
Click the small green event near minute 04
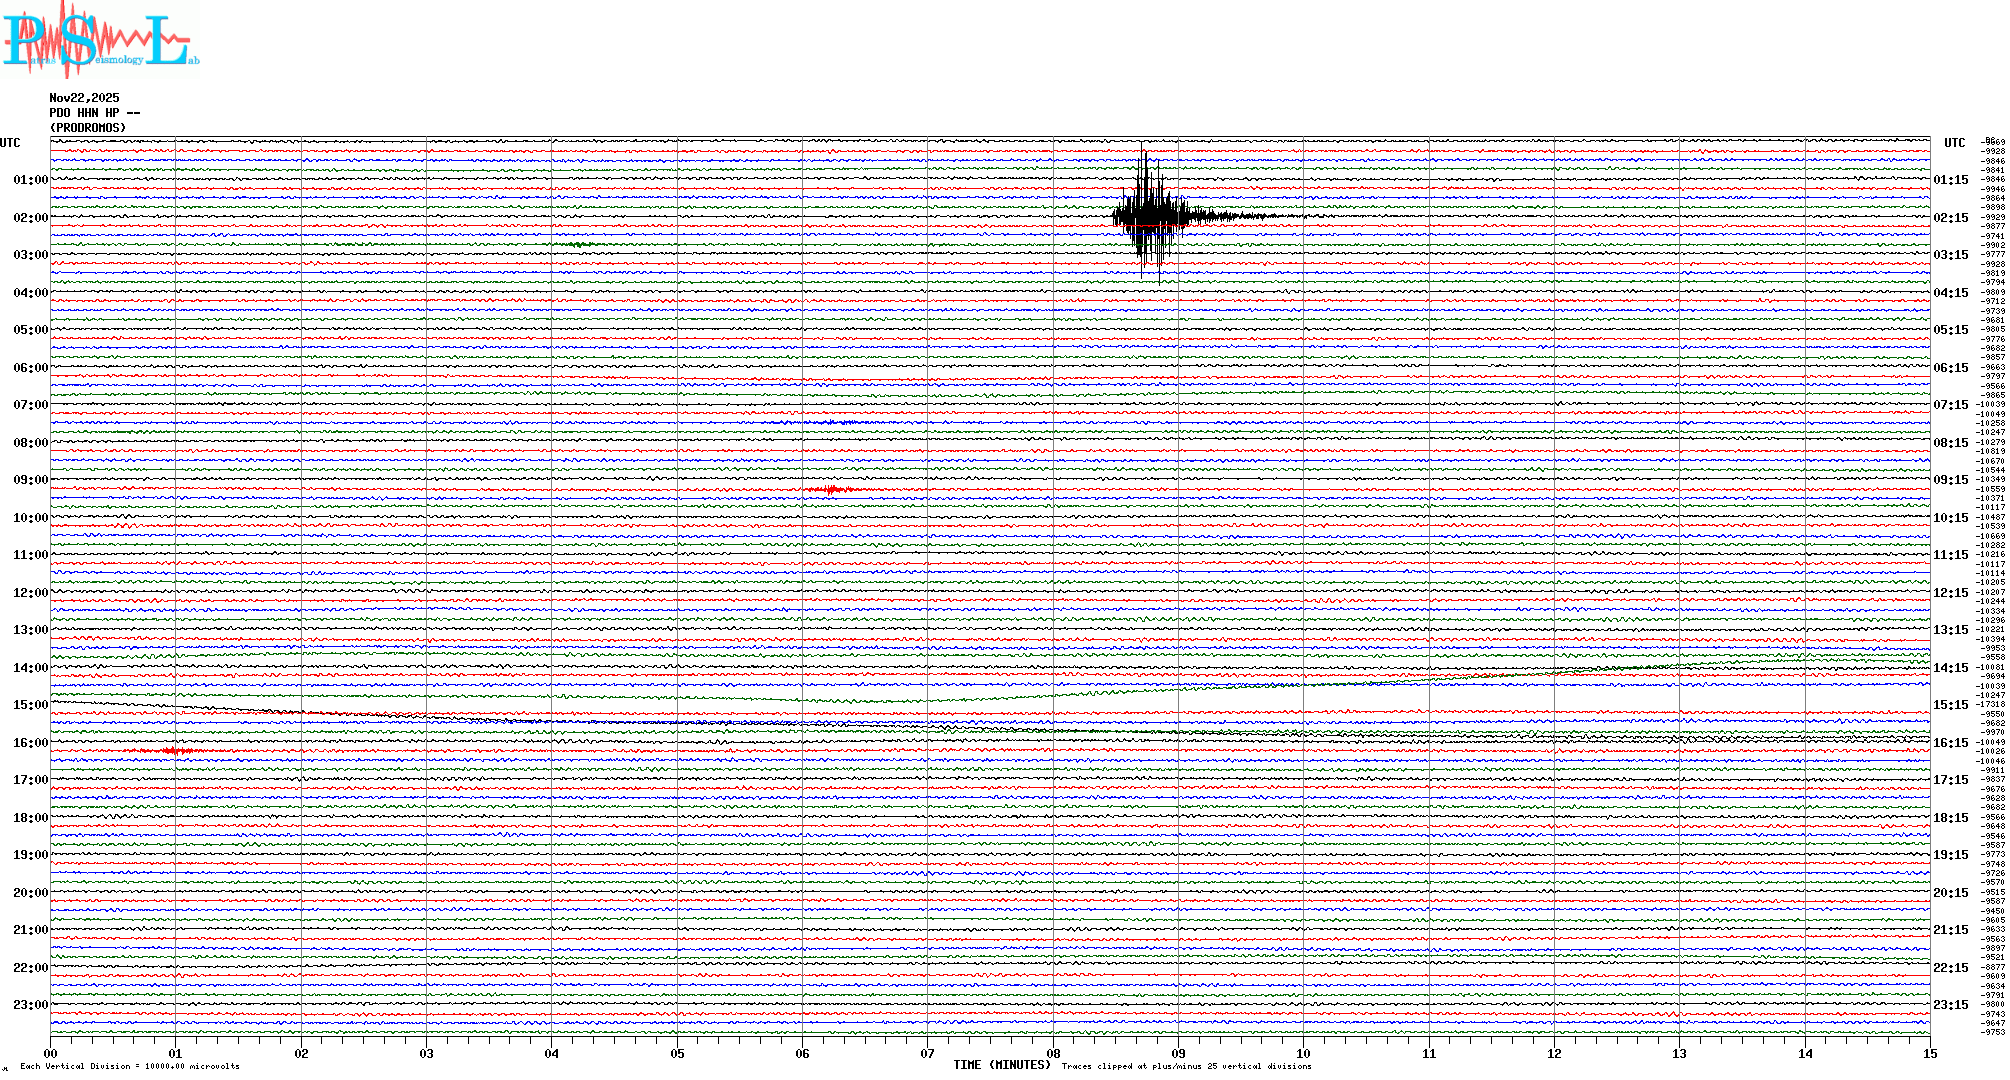[x=579, y=244]
